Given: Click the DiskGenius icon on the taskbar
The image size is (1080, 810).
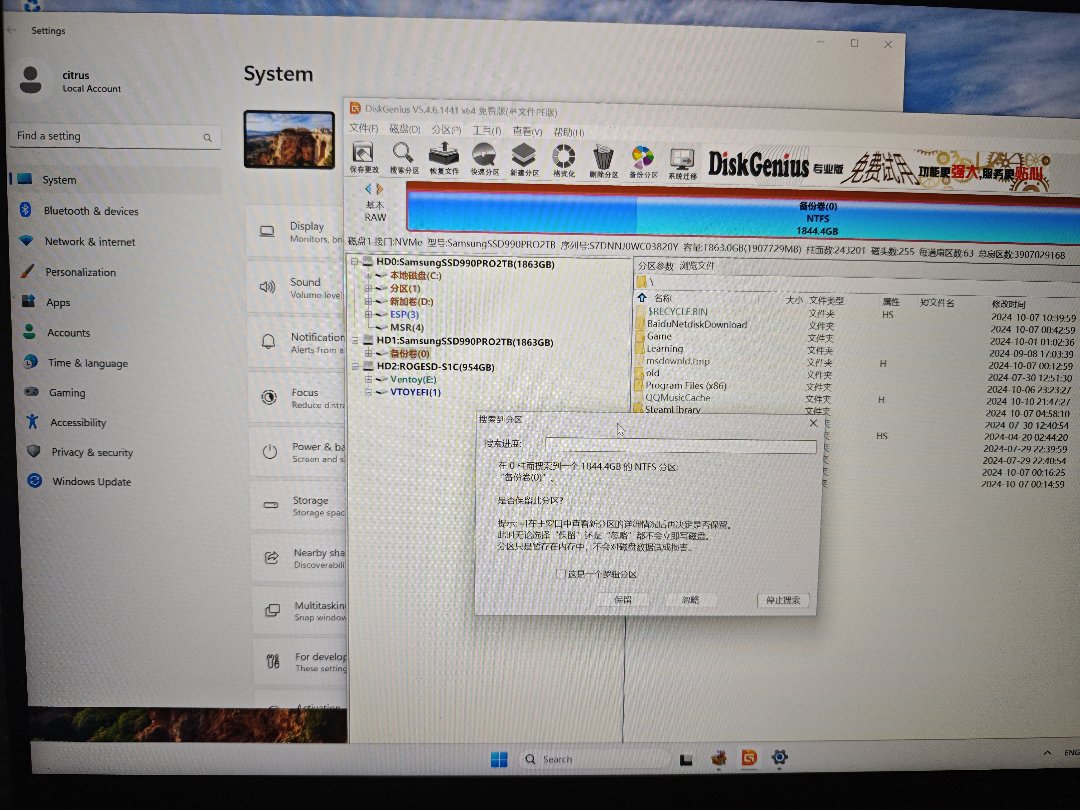Looking at the screenshot, I should tap(749, 758).
